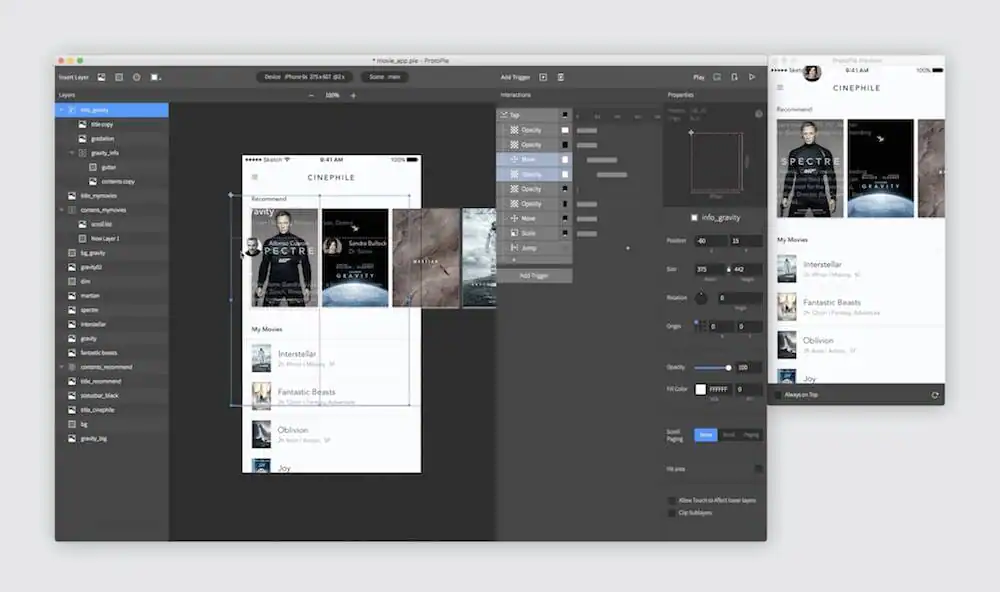This screenshot has height=592, width=1000.
Task: Enable Always on Top in the preview window
Action: (x=778, y=394)
